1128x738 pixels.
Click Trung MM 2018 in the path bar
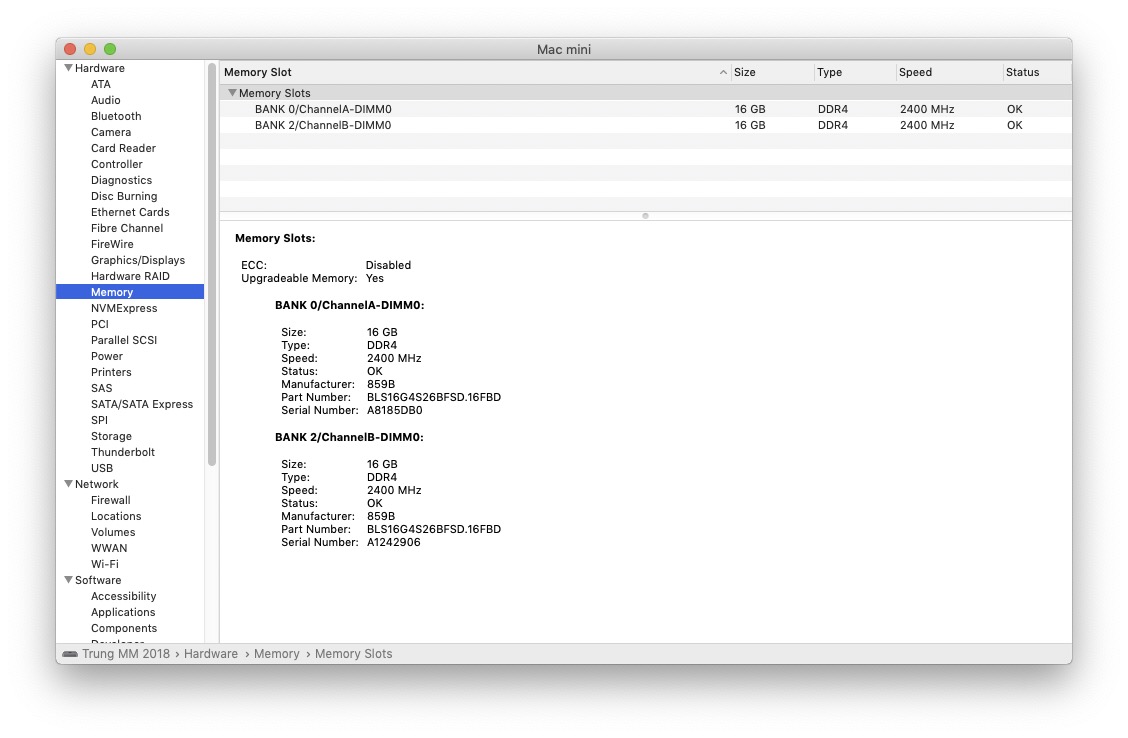coord(126,654)
